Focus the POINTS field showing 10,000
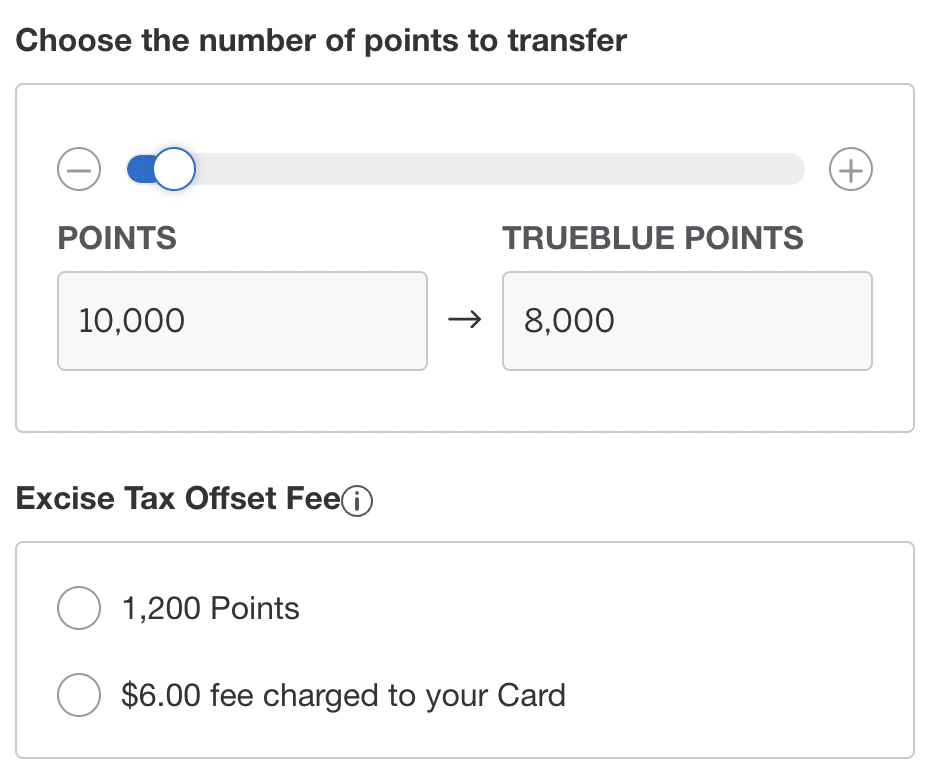This screenshot has width=940, height=784. [x=242, y=321]
